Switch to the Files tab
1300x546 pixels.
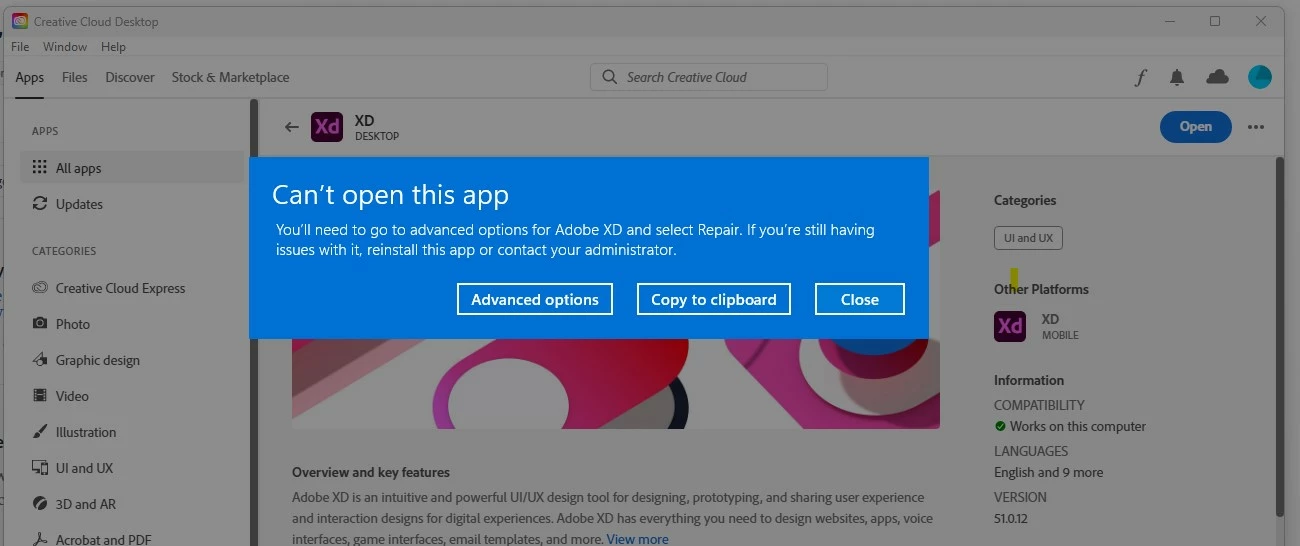click(75, 77)
